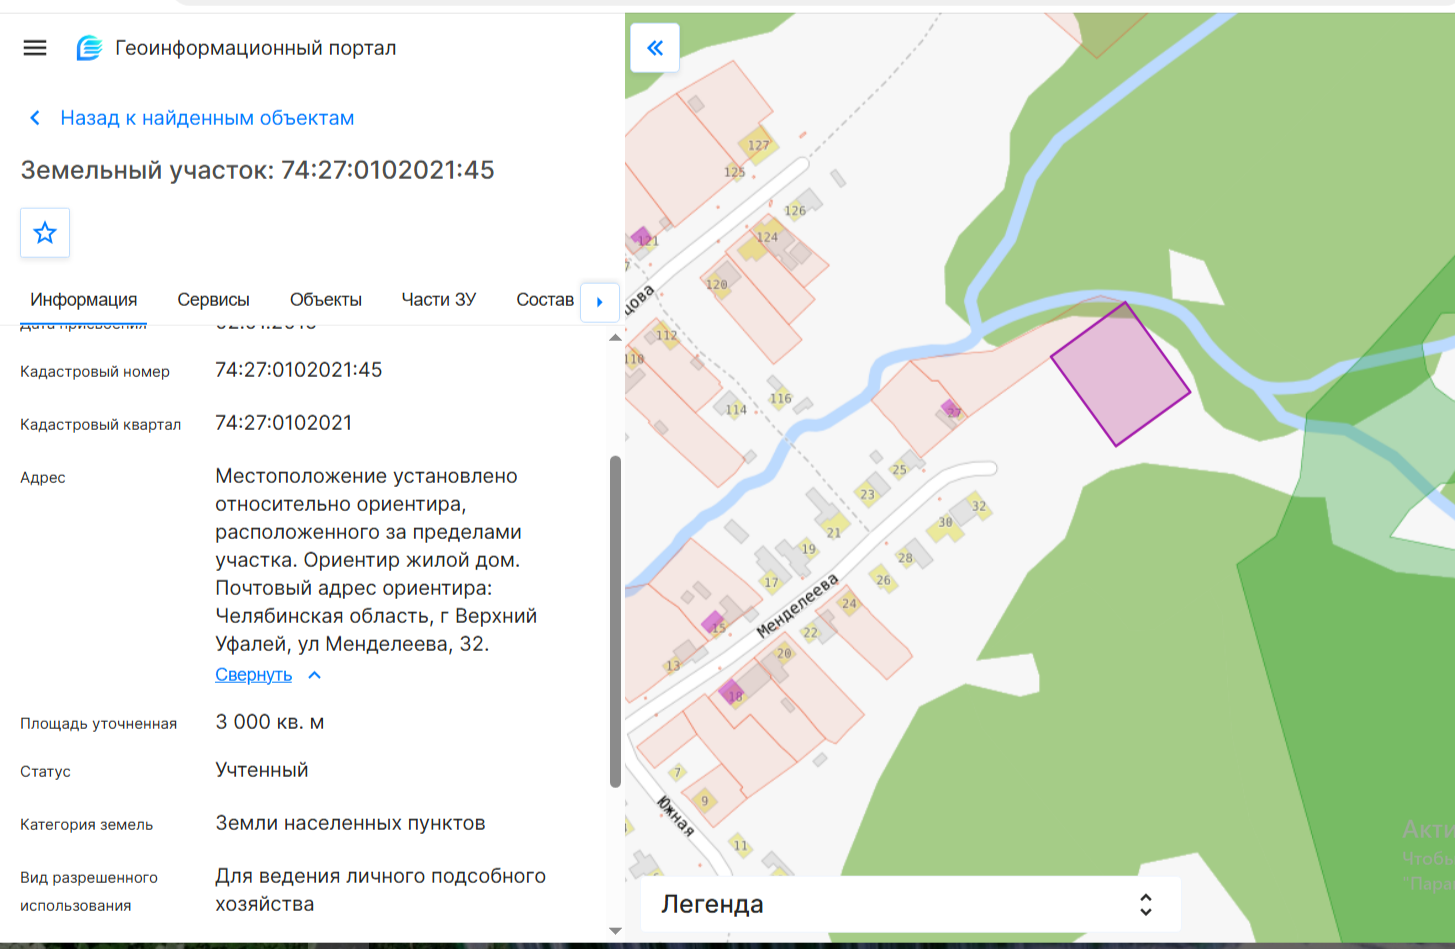Click building number 127 on map
1455x949 pixels.
tap(759, 145)
